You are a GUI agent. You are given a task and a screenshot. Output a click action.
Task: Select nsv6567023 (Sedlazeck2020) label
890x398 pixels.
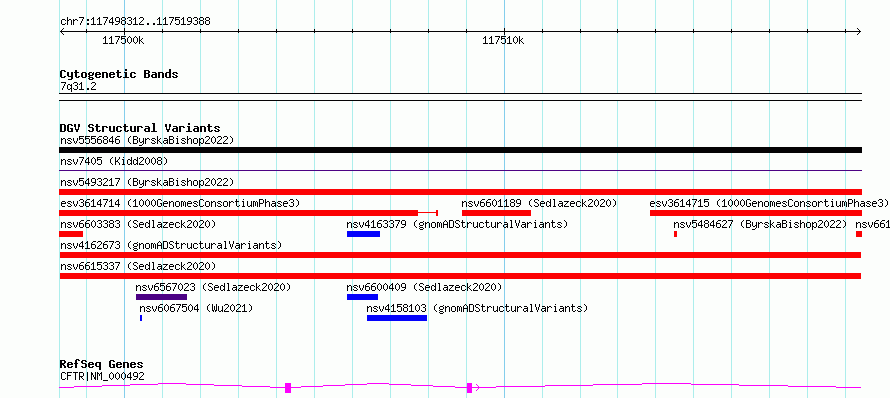point(213,287)
